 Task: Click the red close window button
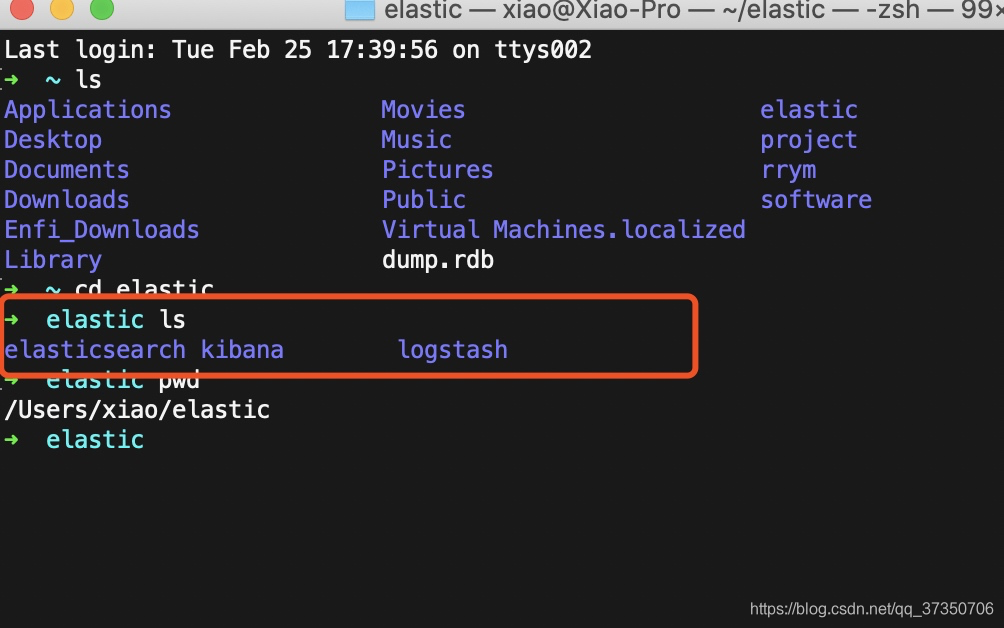[22, 8]
